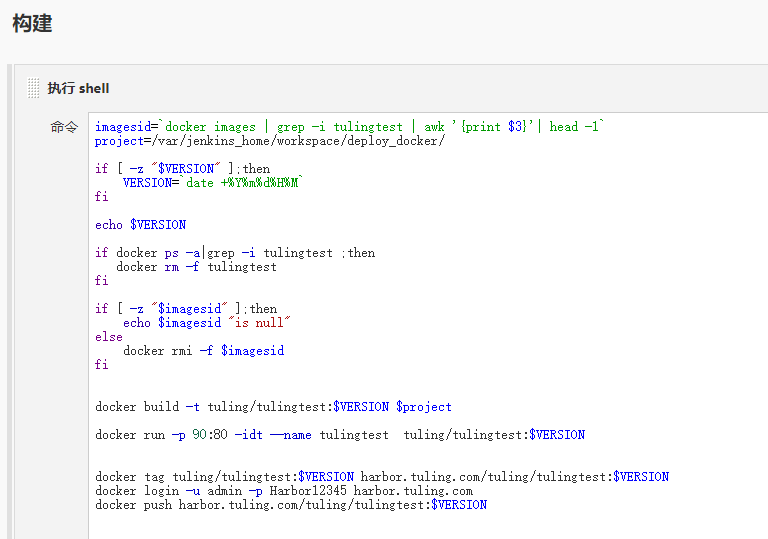Click the docker rm -f tulingtest line
The width and height of the screenshot is (768, 539).
[196, 267]
